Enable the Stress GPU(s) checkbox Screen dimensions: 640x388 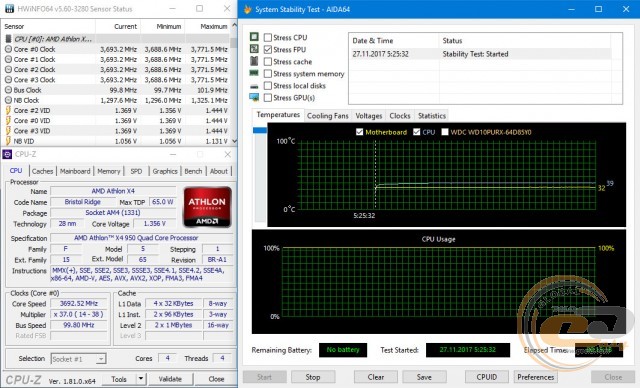click(268, 98)
